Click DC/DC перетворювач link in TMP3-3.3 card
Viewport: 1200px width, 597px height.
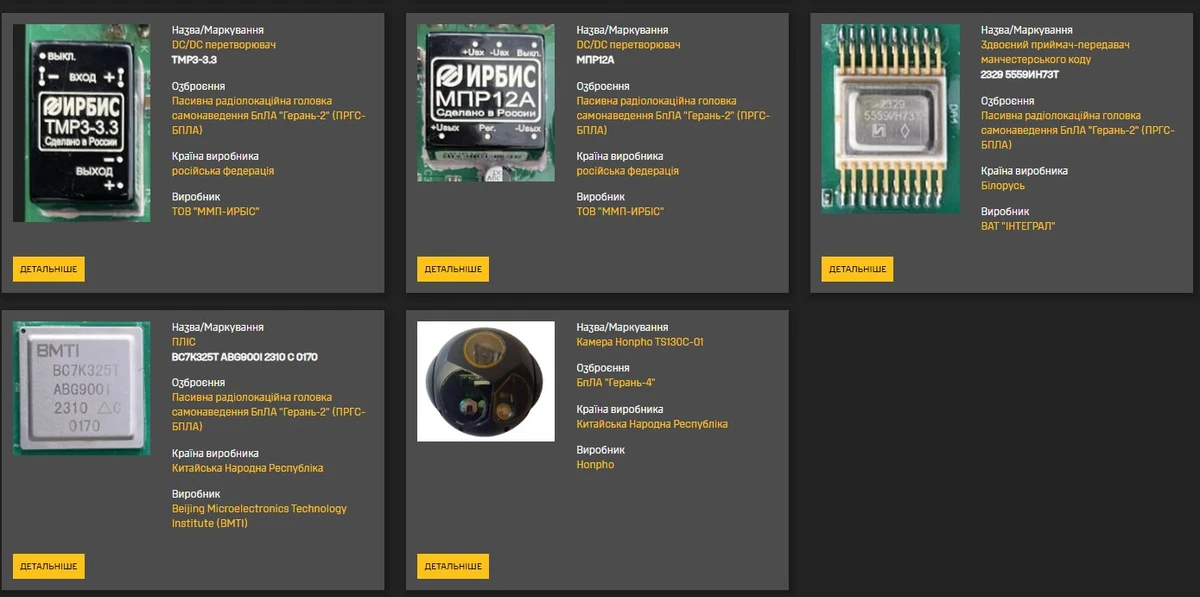[224, 45]
